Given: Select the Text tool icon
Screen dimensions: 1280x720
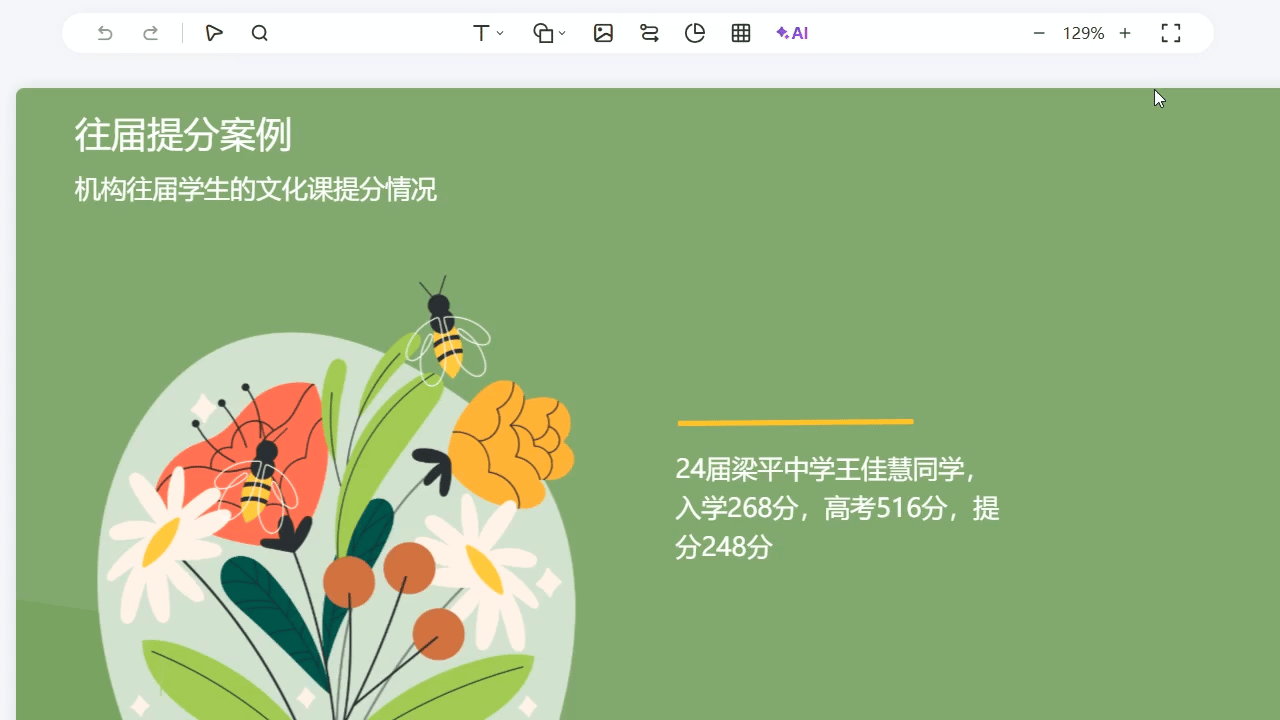Looking at the screenshot, I should coord(481,33).
